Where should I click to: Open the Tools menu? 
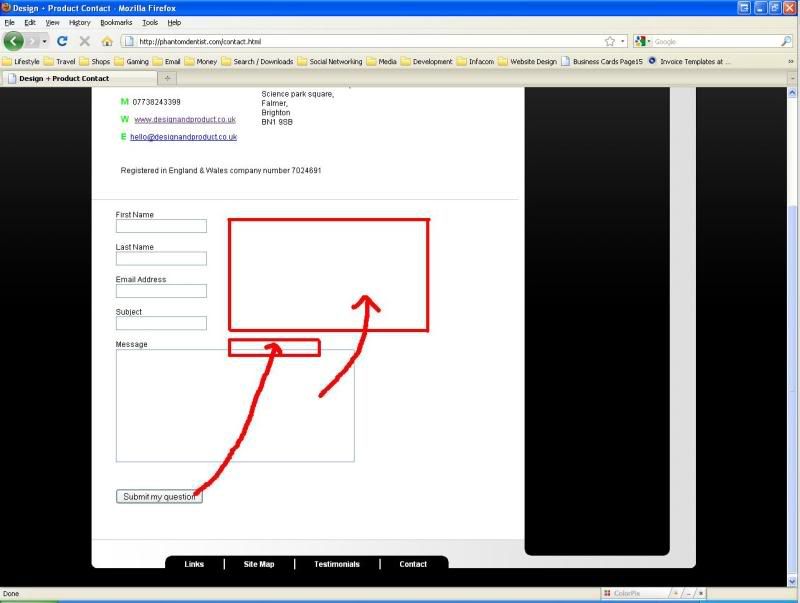click(x=150, y=22)
